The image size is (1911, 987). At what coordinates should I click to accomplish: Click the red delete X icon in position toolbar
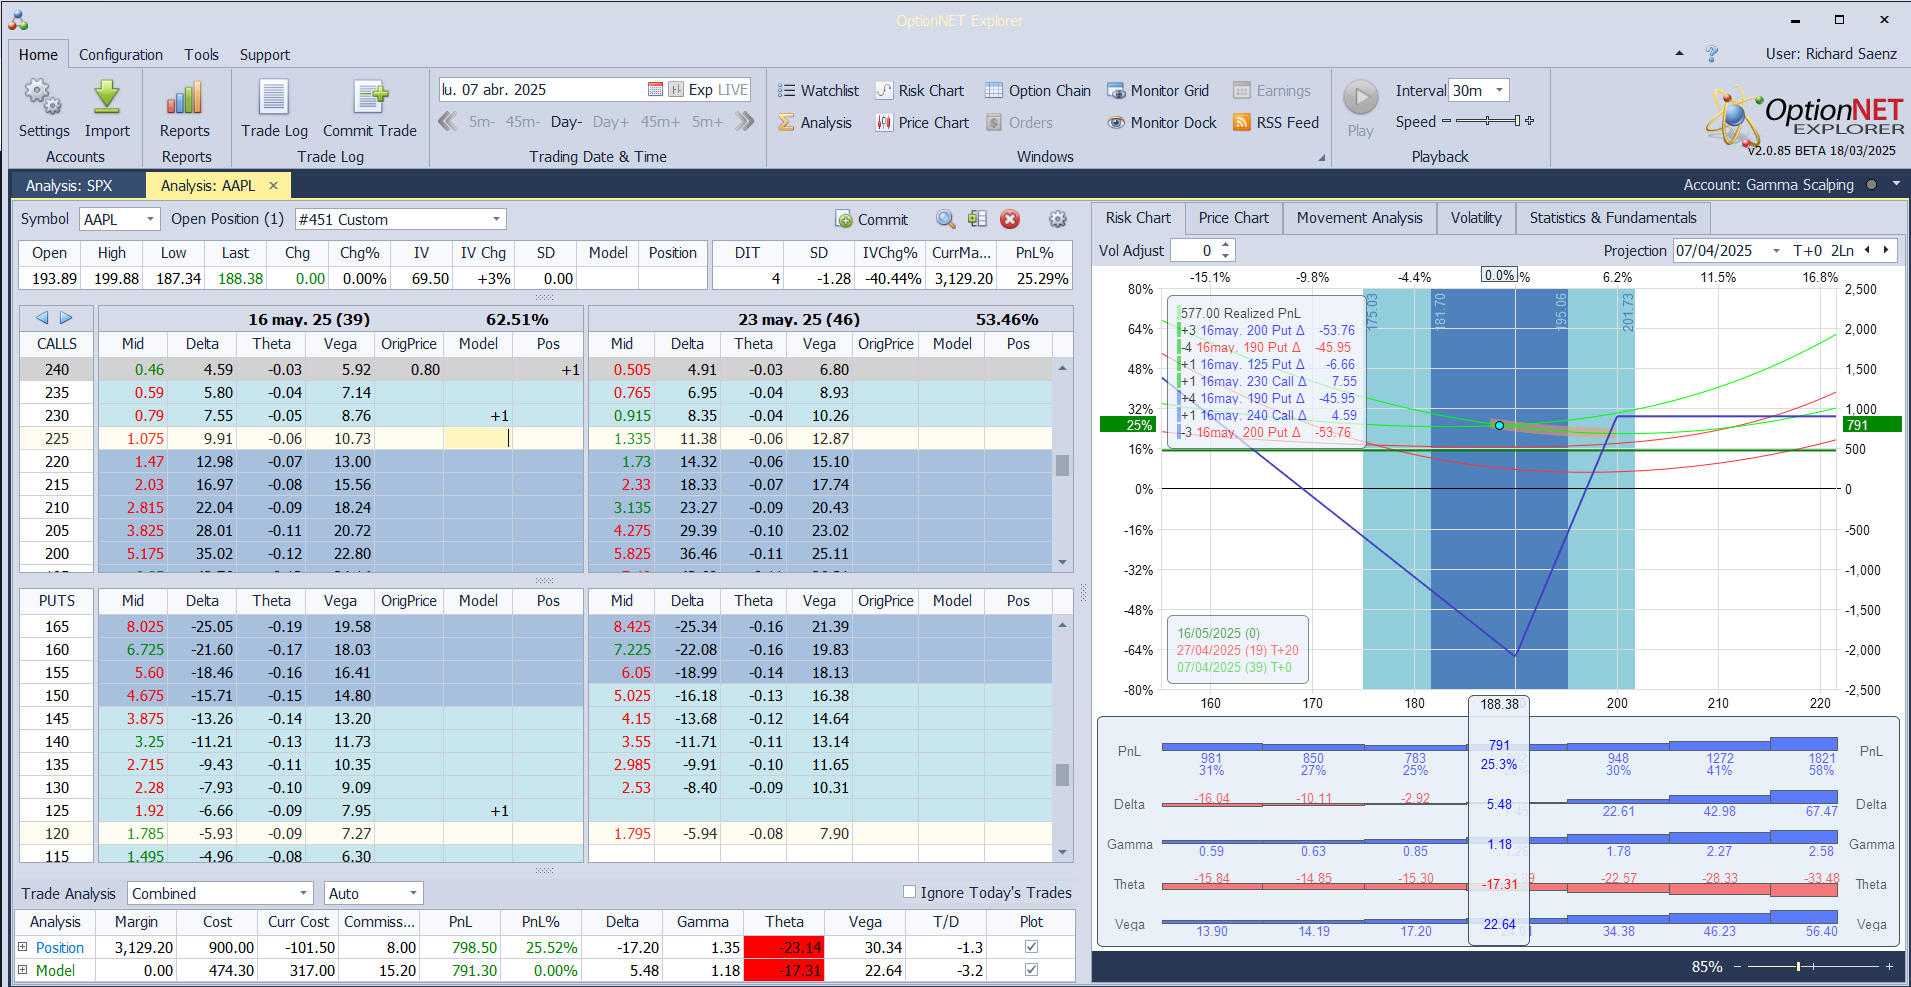[x=1010, y=219]
